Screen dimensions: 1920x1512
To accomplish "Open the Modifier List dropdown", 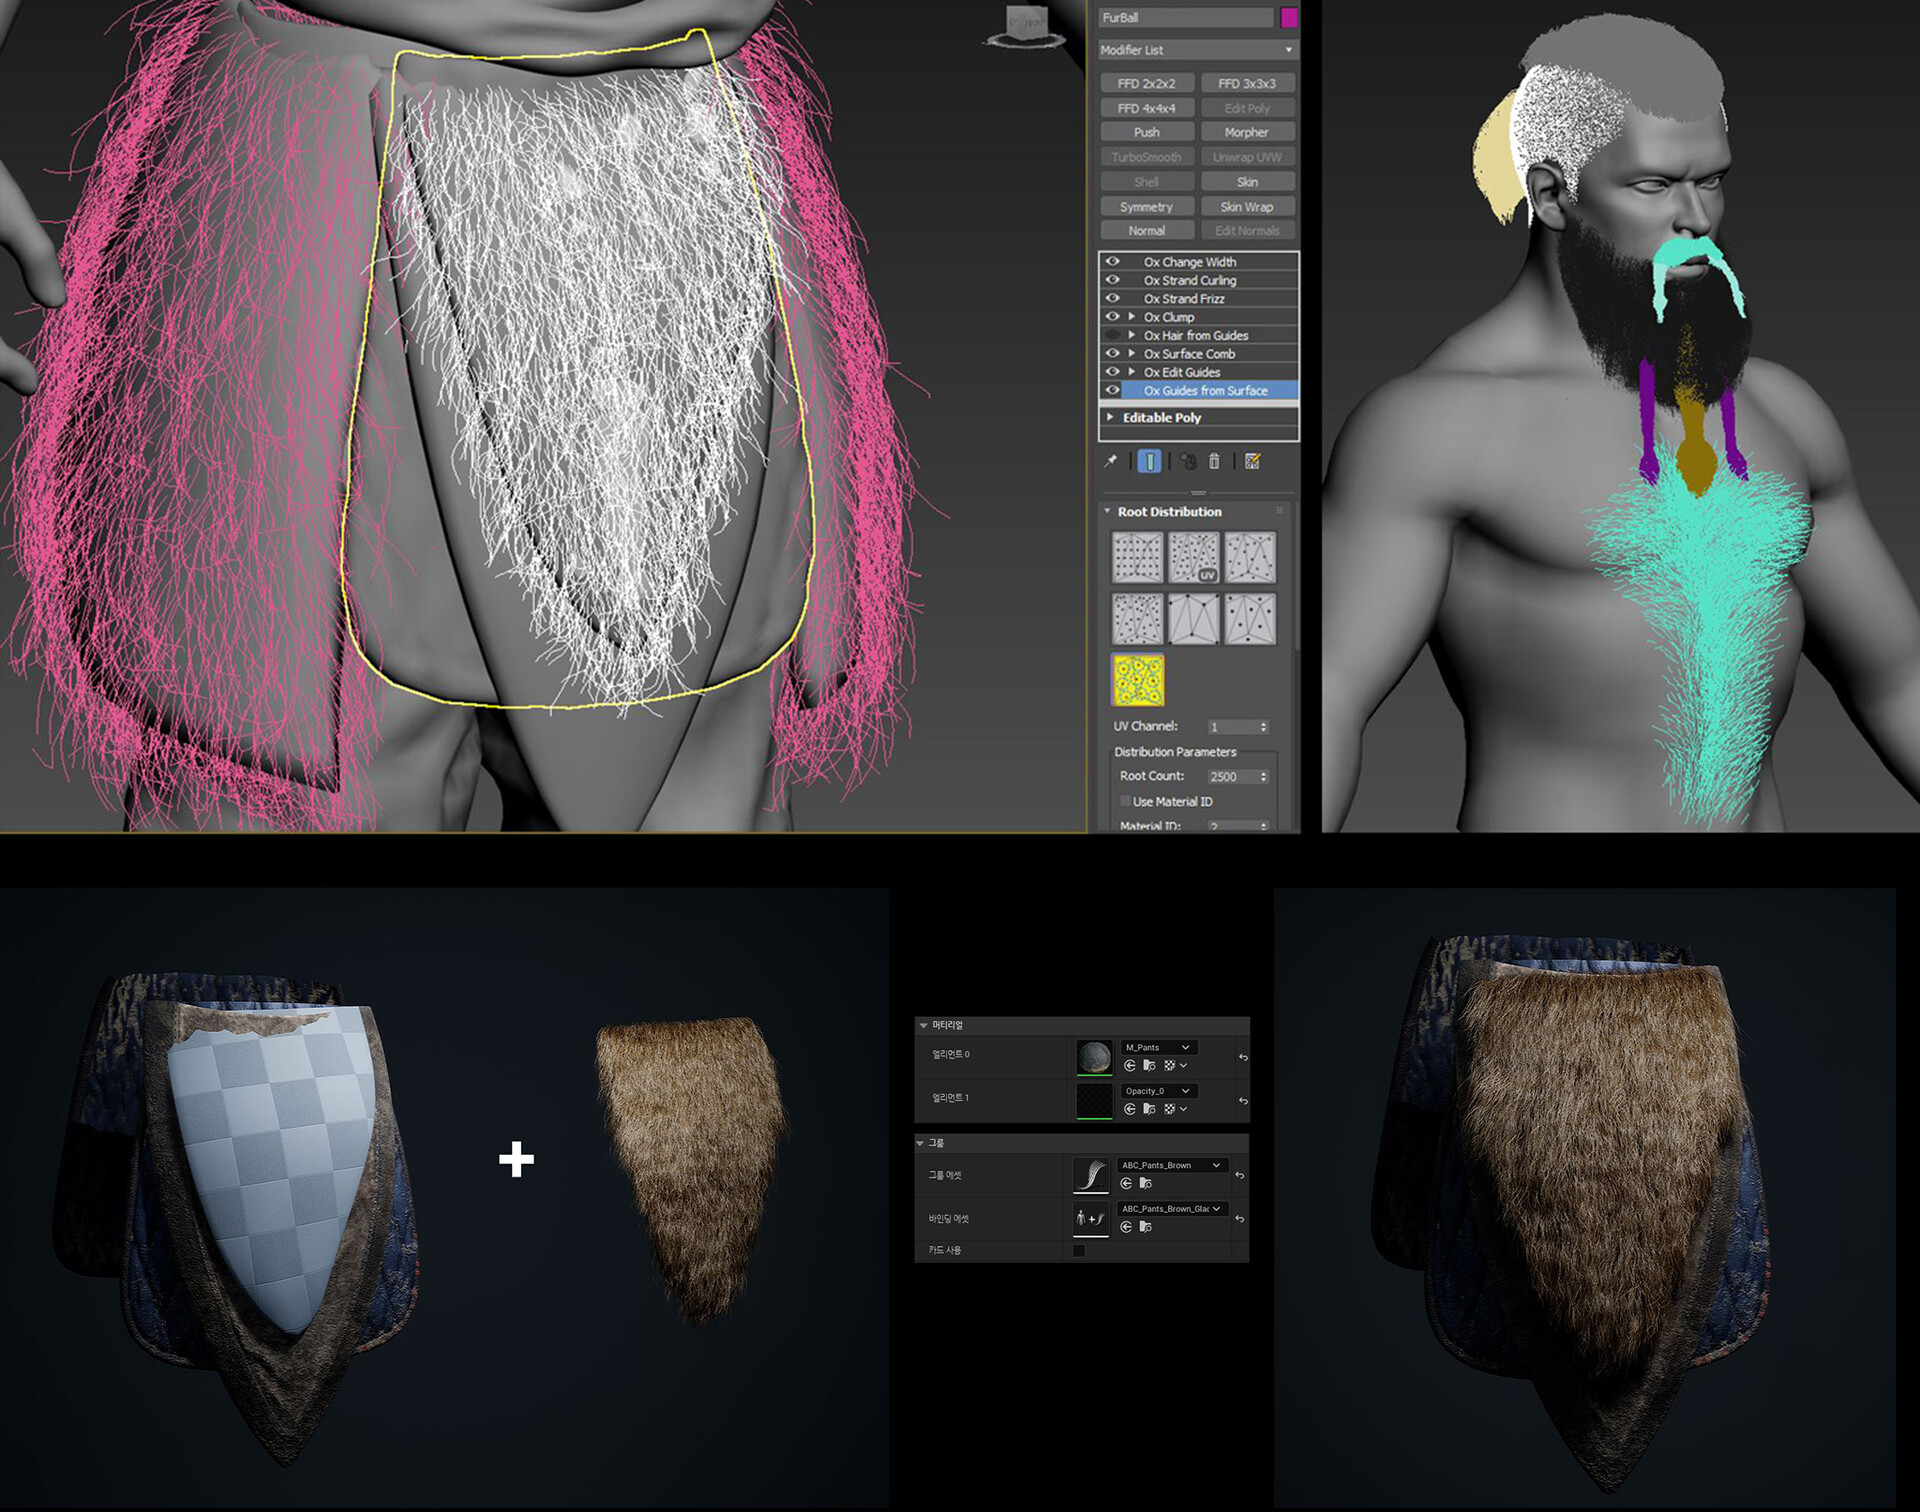I will click(x=1197, y=49).
